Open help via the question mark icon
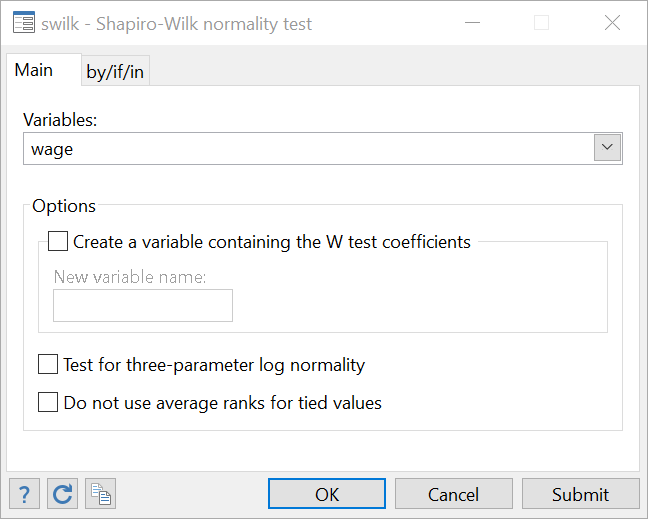 click(x=24, y=494)
